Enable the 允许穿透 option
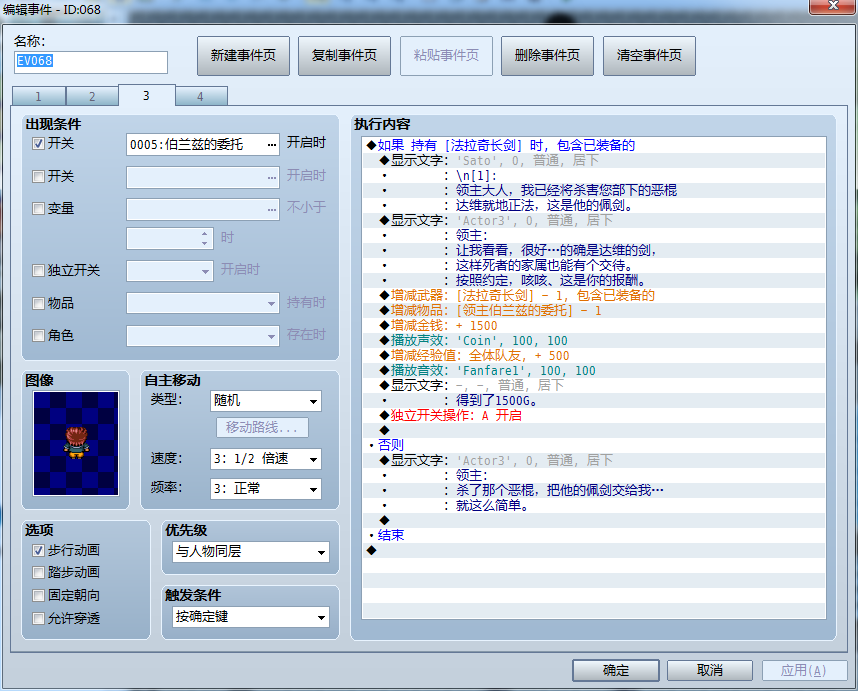This screenshot has width=858, height=691. pos(38,618)
